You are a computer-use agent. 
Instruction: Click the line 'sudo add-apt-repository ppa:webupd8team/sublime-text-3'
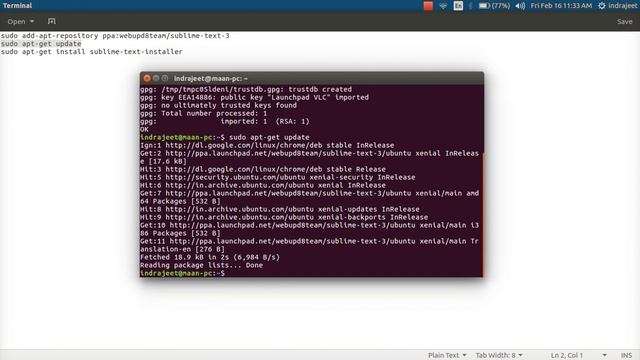tap(115, 36)
